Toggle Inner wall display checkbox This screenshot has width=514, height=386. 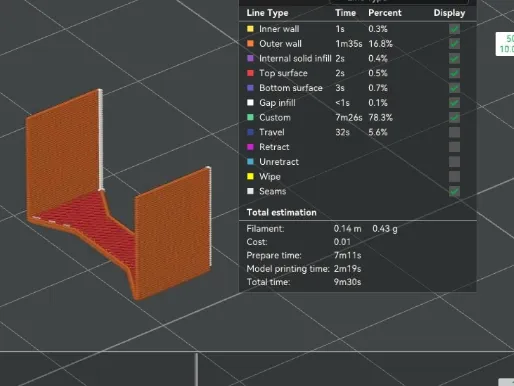point(454,29)
